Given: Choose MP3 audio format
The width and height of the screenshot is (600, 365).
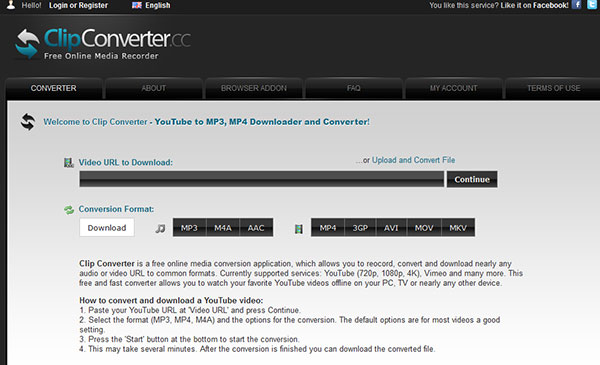Looking at the screenshot, I should pos(189,228).
